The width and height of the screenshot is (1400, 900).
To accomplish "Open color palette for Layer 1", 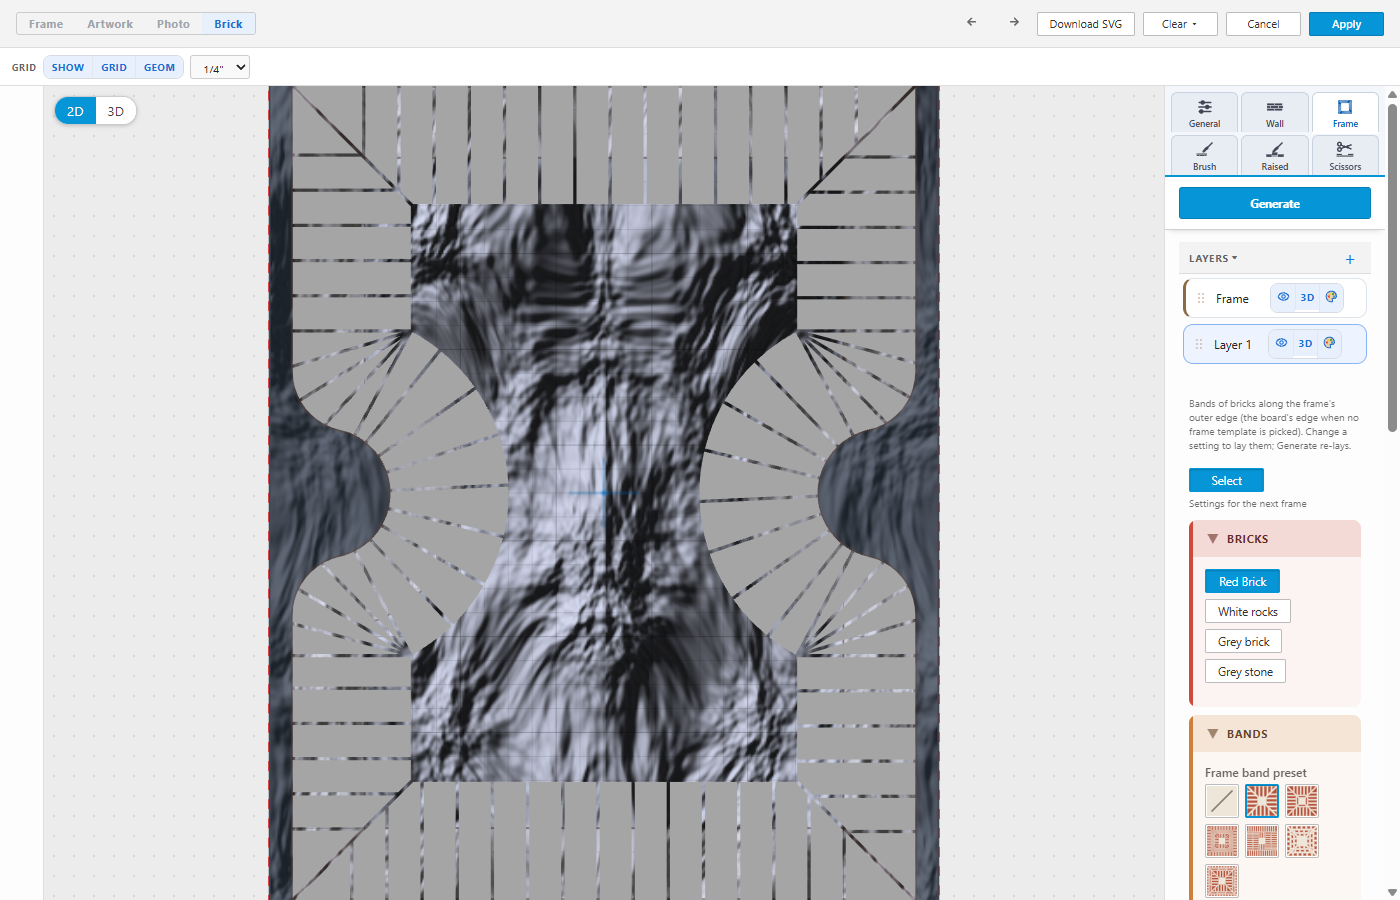I will click(1329, 343).
